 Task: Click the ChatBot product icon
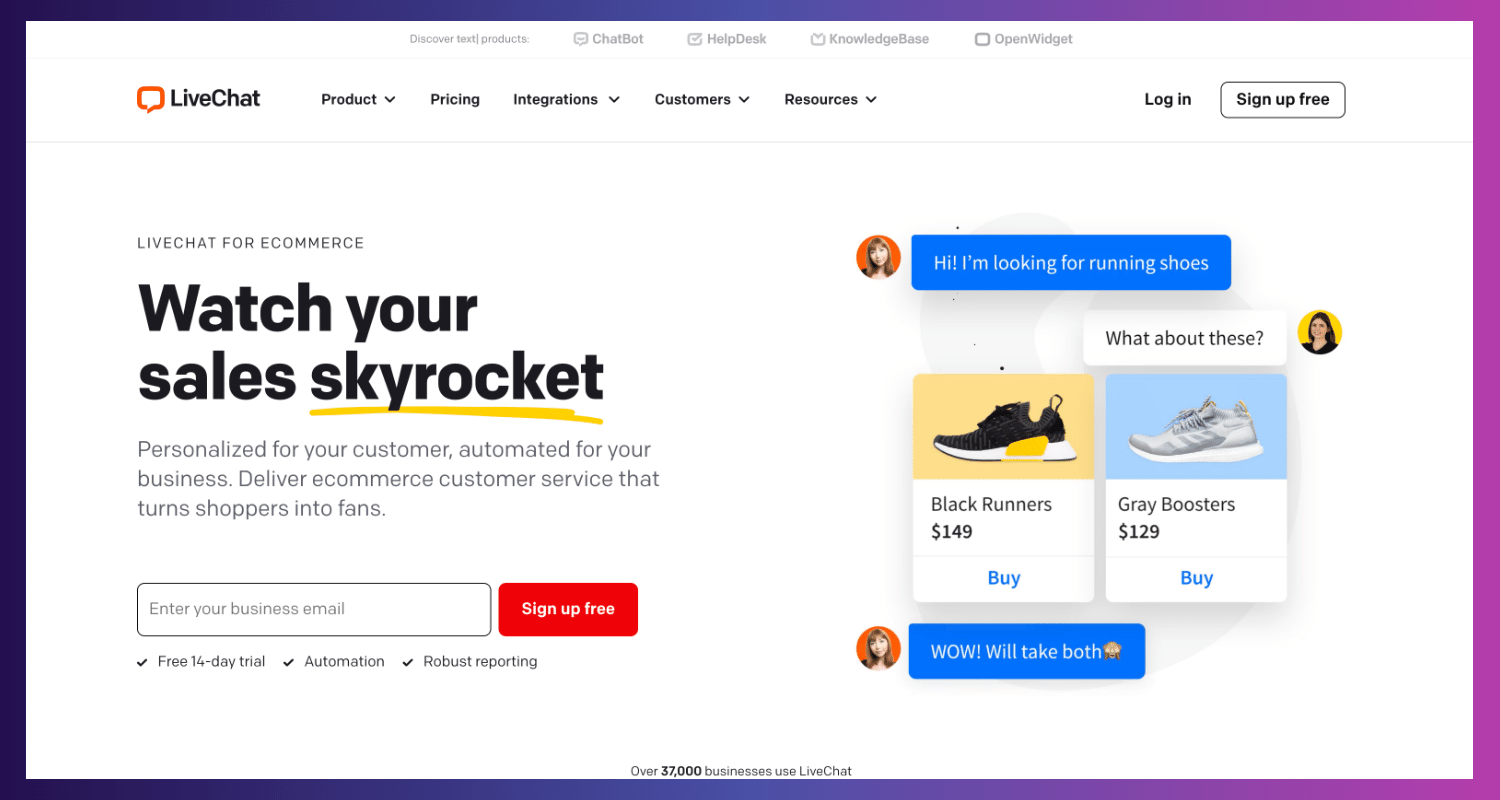pyautogui.click(x=581, y=39)
